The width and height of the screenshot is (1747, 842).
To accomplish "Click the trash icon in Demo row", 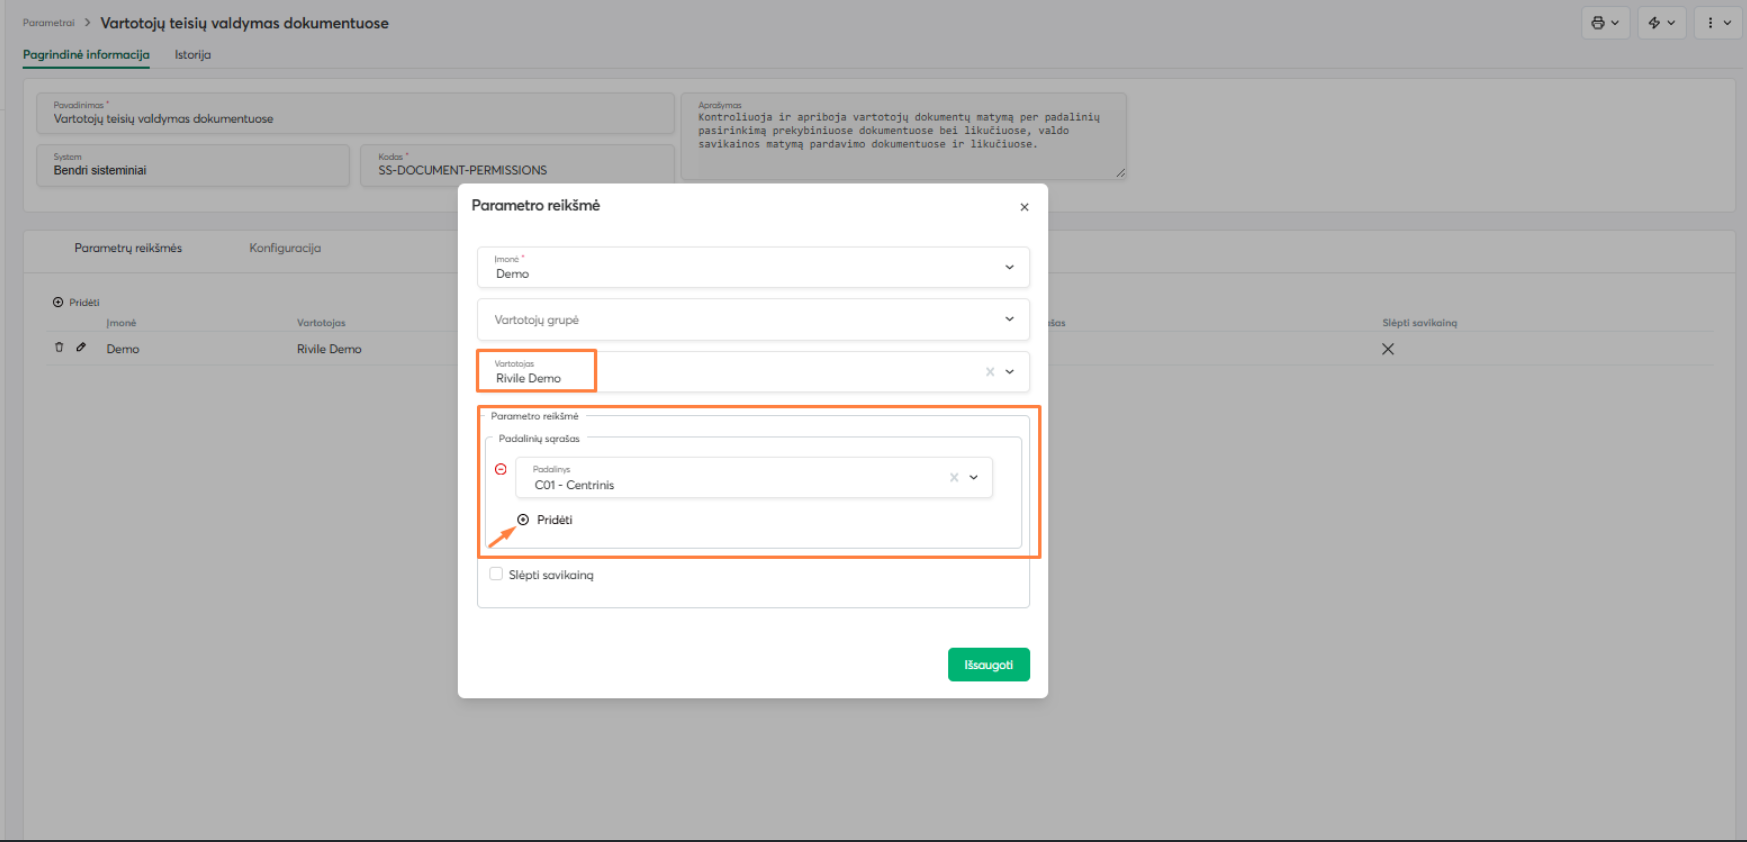I will 59,348.
